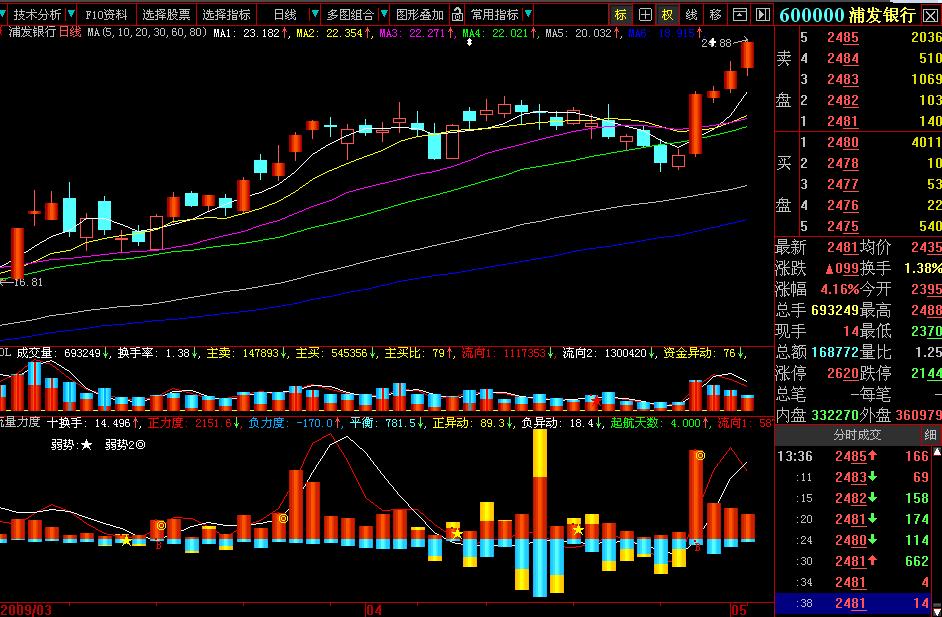The height and width of the screenshot is (617, 942).
Task: Expand the dropdown arrow next to 日线
Action: click(314, 14)
